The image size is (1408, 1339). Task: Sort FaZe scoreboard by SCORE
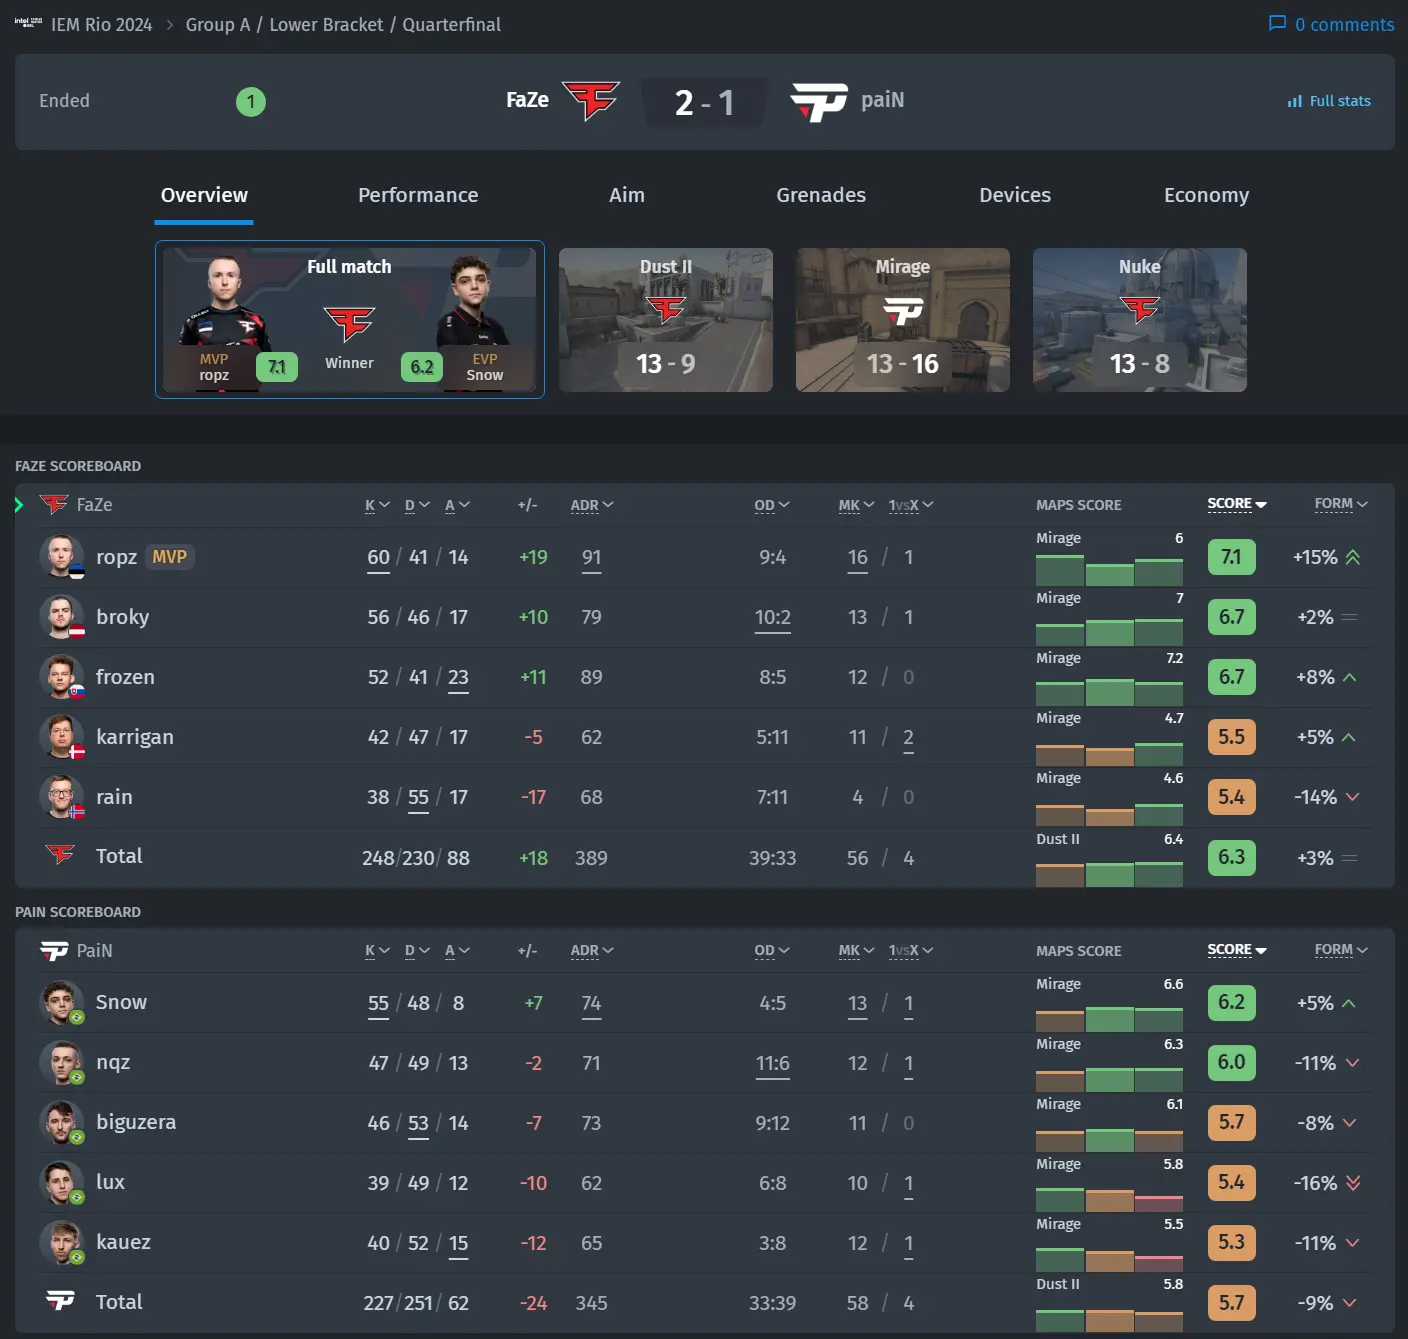[1237, 504]
